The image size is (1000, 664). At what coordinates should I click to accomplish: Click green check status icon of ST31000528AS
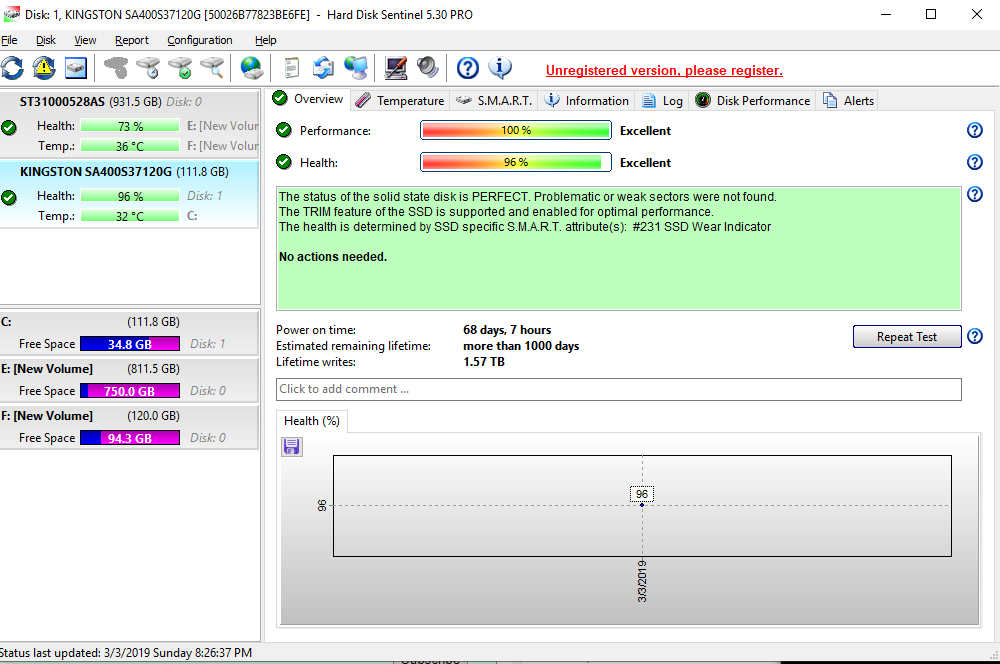click(x=9, y=128)
